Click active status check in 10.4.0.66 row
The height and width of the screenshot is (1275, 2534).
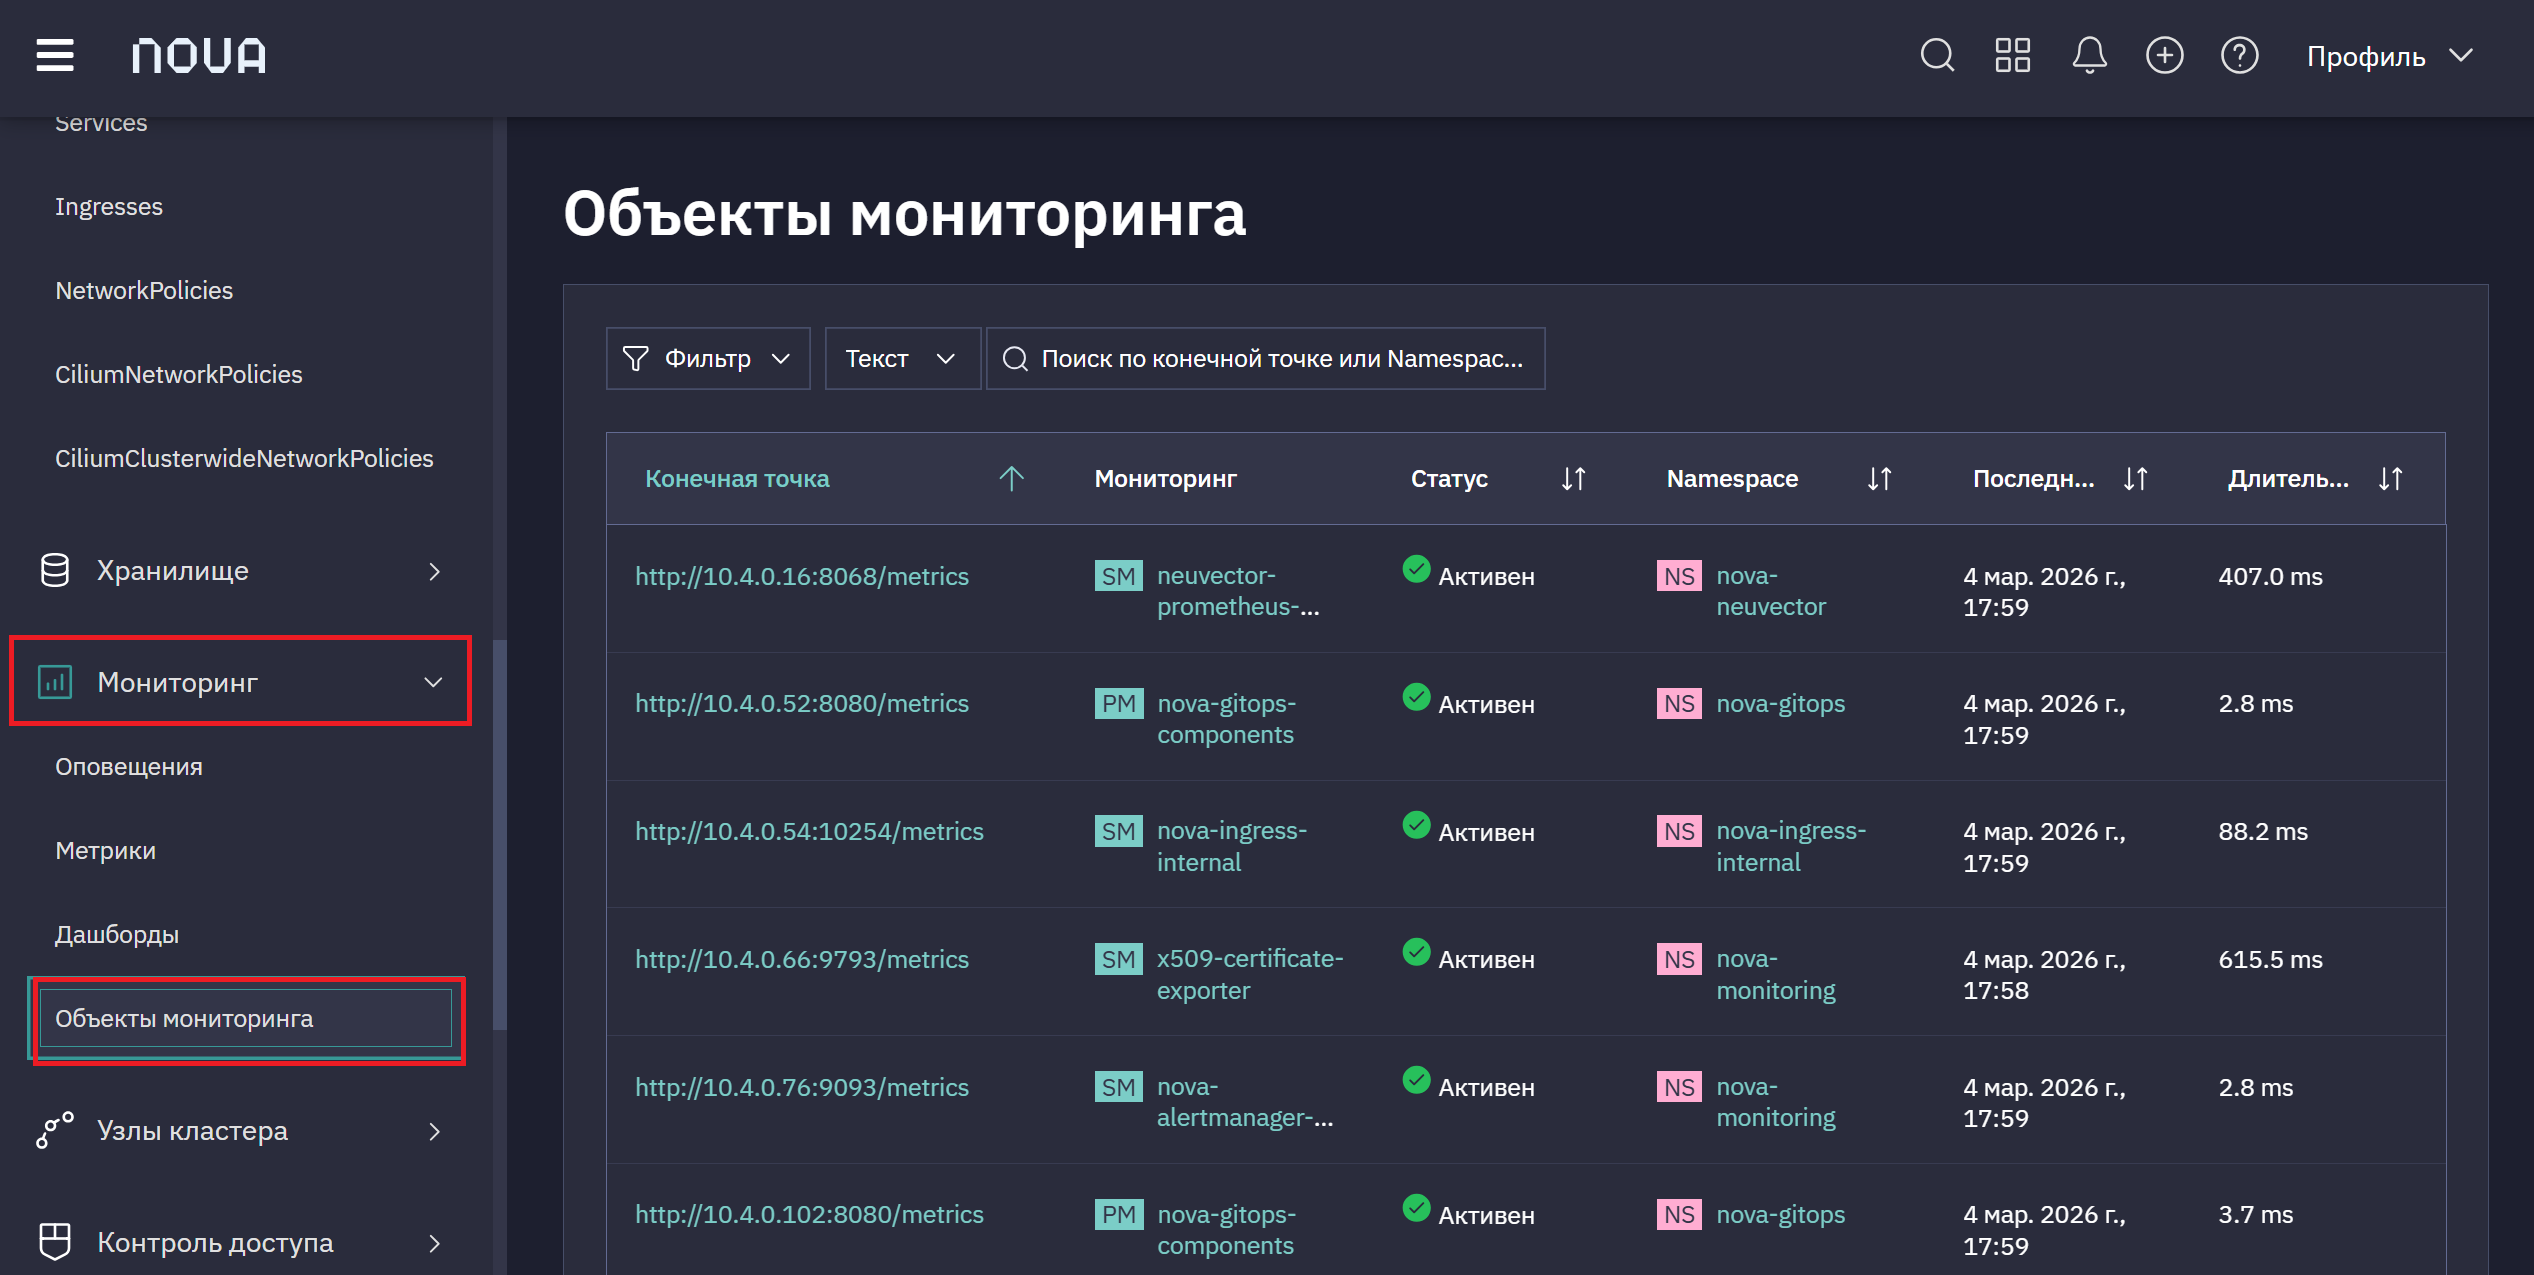click(1416, 952)
